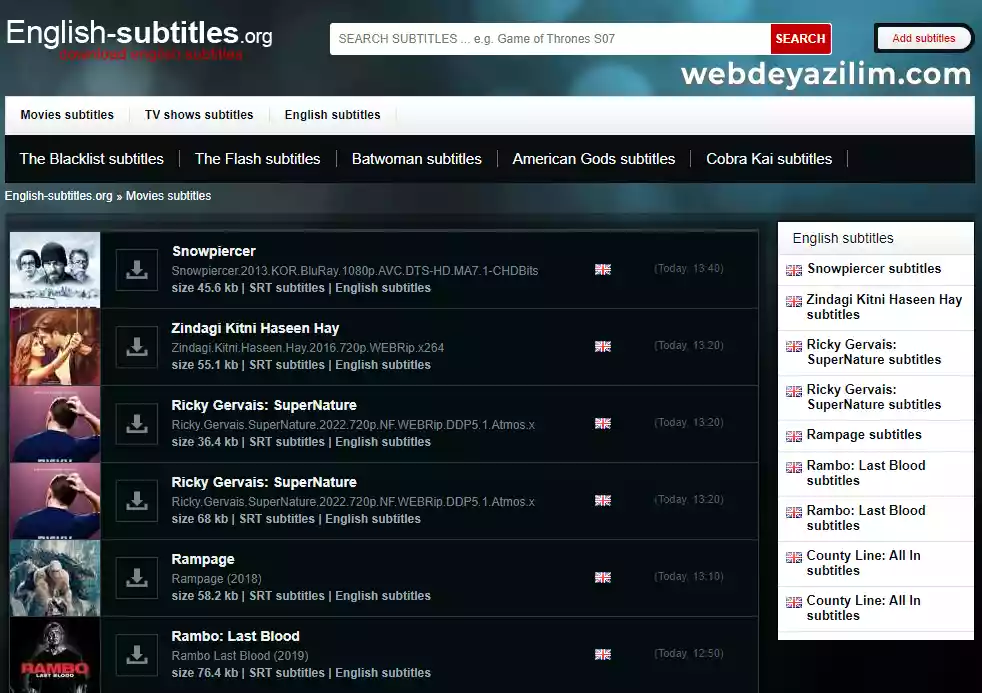Click UK flag in Ricky Gervais 36.4 kb row

602,423
